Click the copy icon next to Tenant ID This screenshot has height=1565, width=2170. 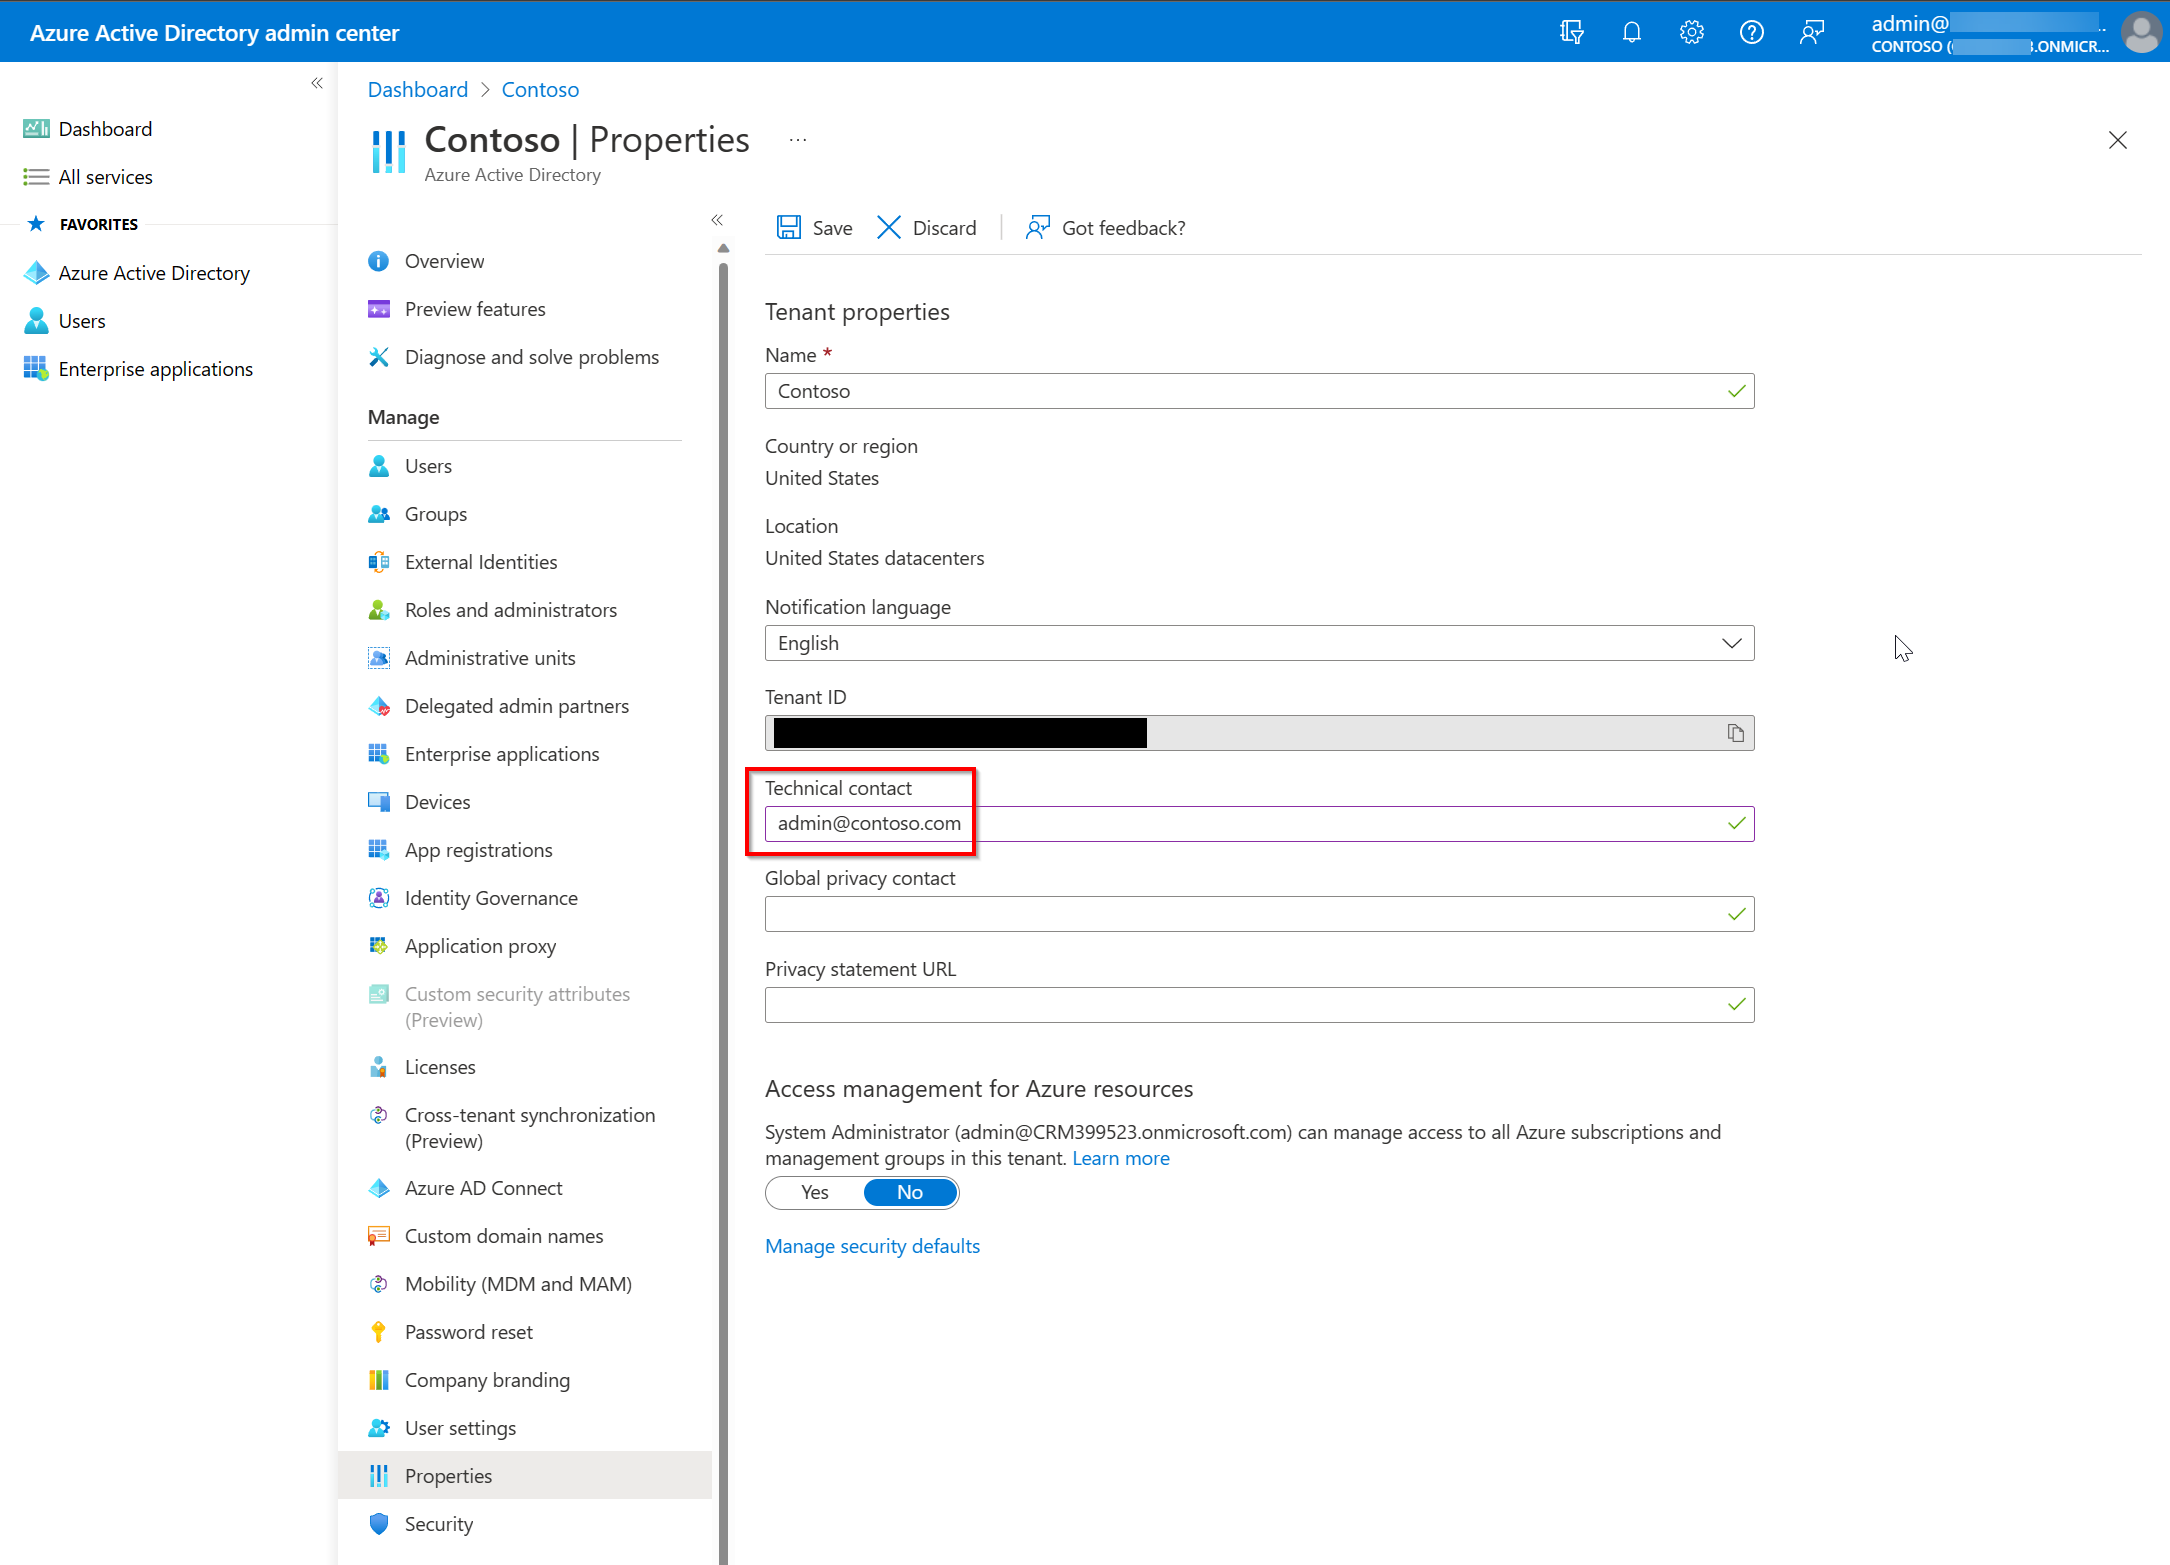[x=1735, y=731]
